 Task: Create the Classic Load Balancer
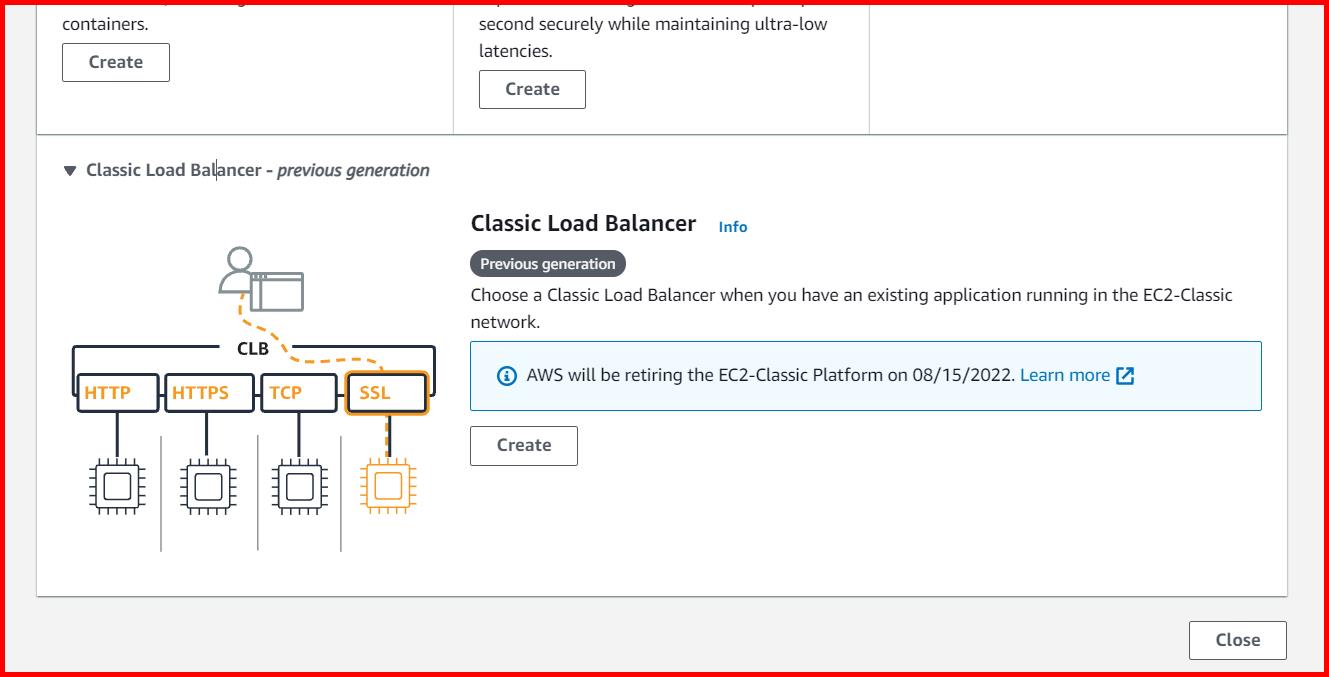(523, 445)
